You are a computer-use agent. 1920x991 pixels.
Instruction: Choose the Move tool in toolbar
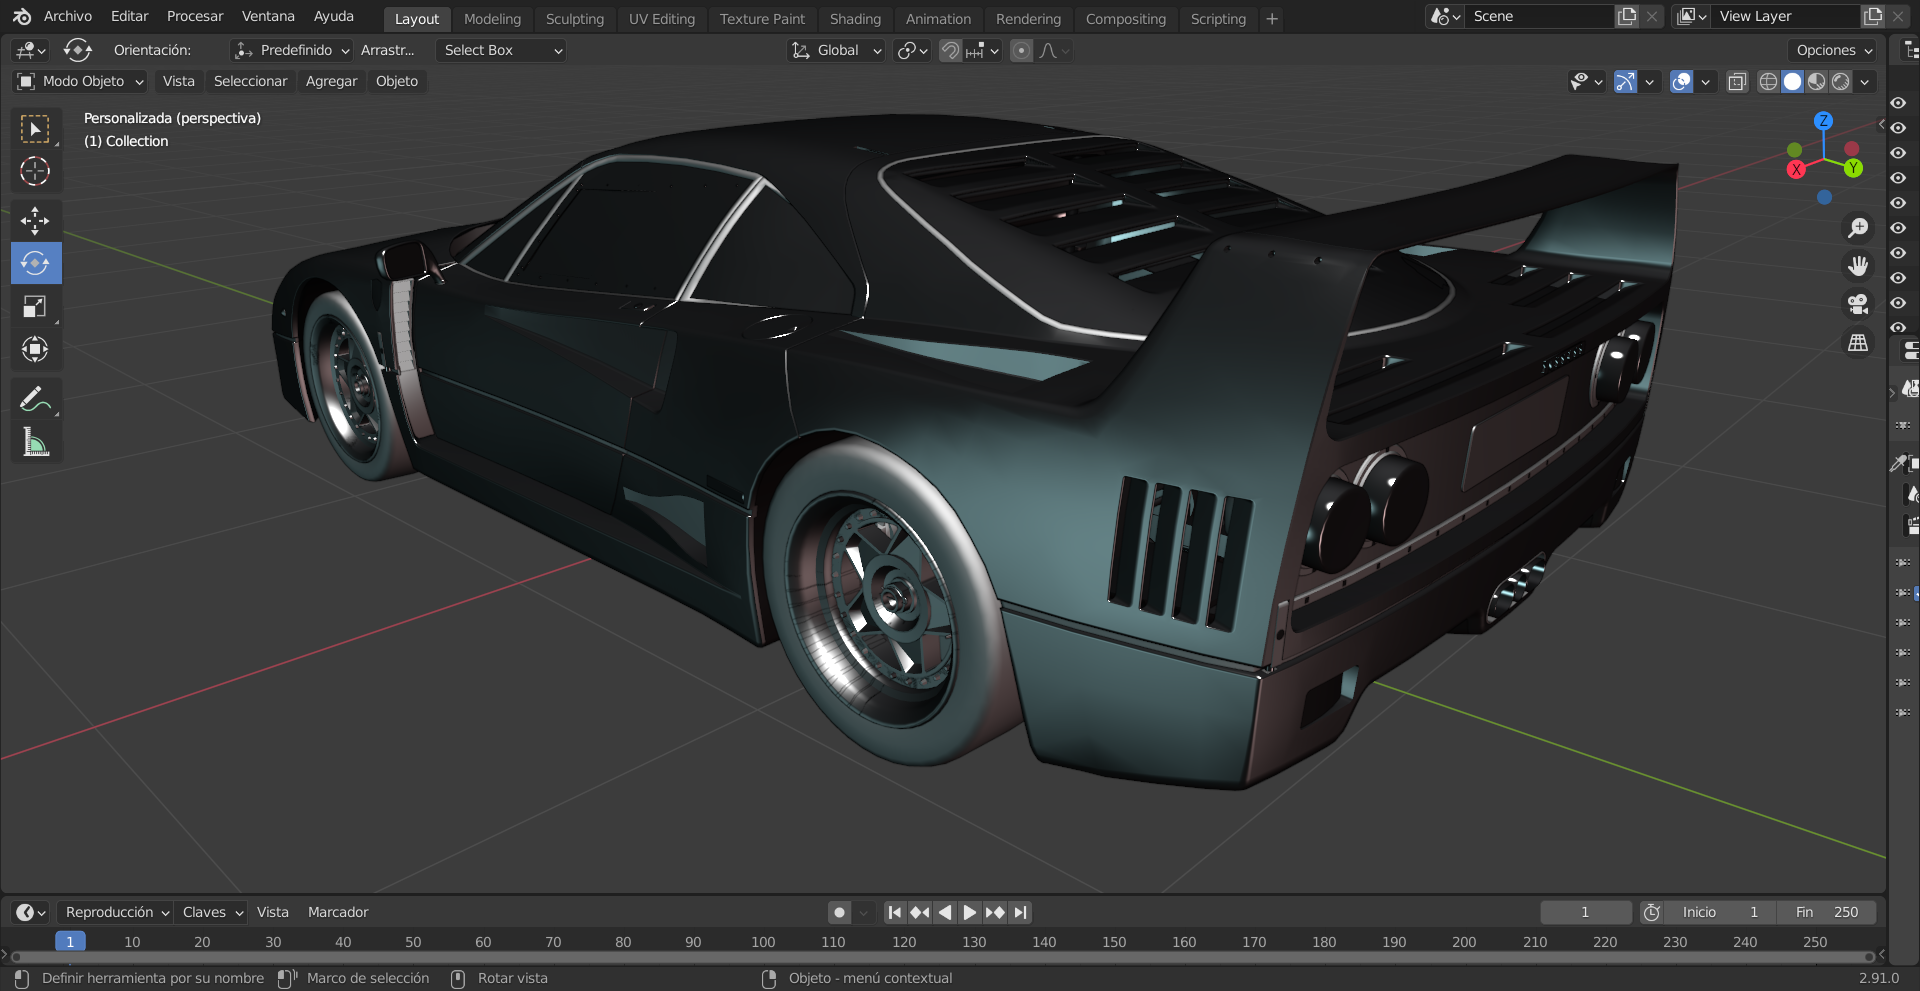(x=35, y=220)
